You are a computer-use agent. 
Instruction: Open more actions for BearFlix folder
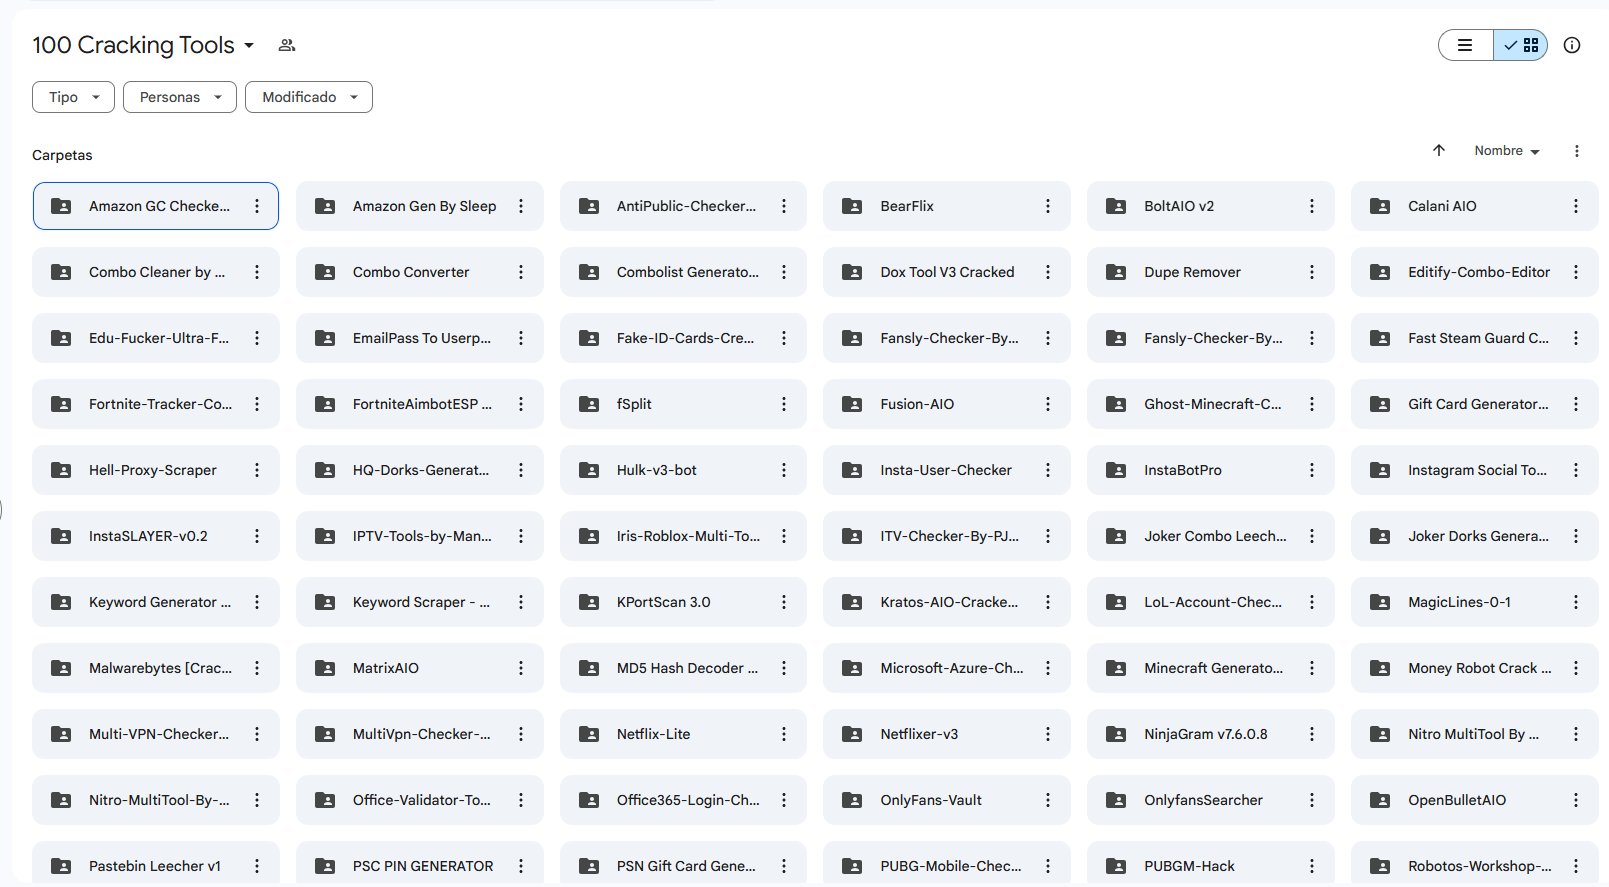point(1048,206)
